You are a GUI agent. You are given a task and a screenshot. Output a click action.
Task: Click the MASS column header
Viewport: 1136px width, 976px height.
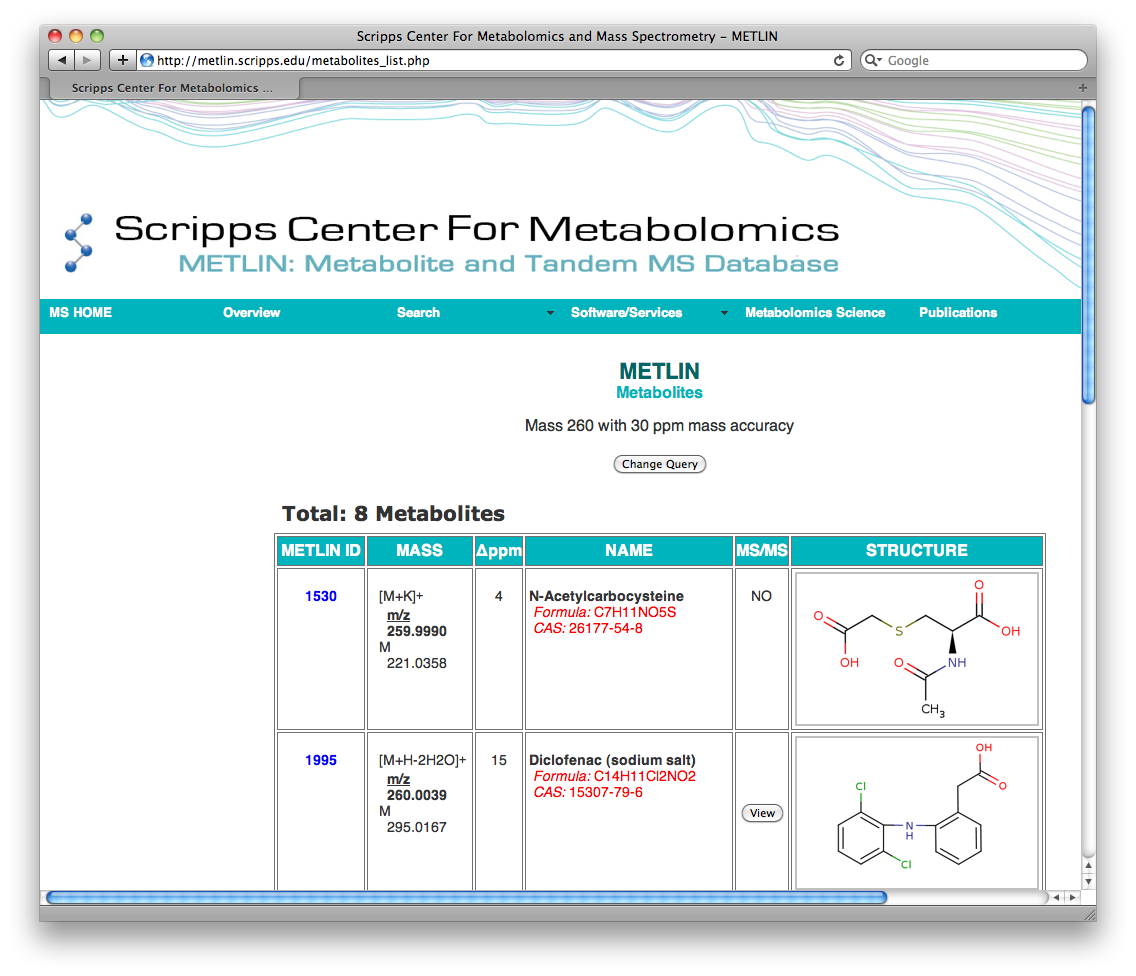pos(419,551)
